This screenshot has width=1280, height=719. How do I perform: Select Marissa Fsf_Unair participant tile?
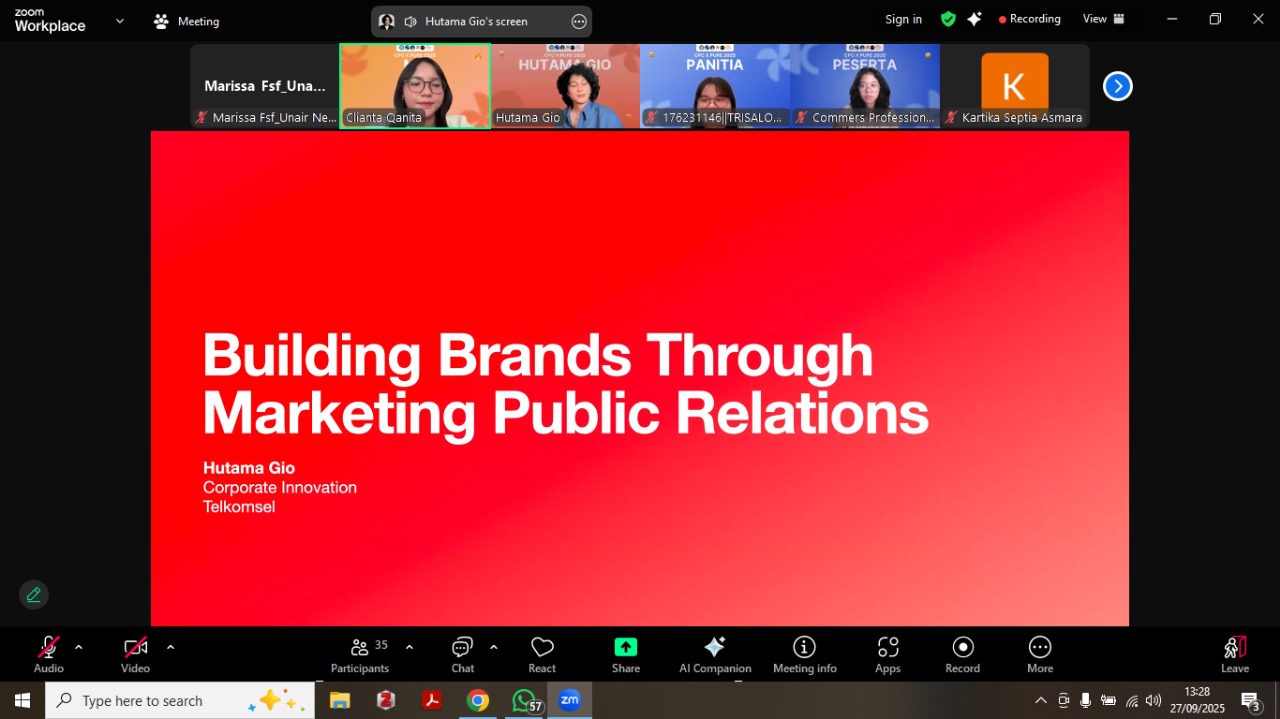[265, 86]
